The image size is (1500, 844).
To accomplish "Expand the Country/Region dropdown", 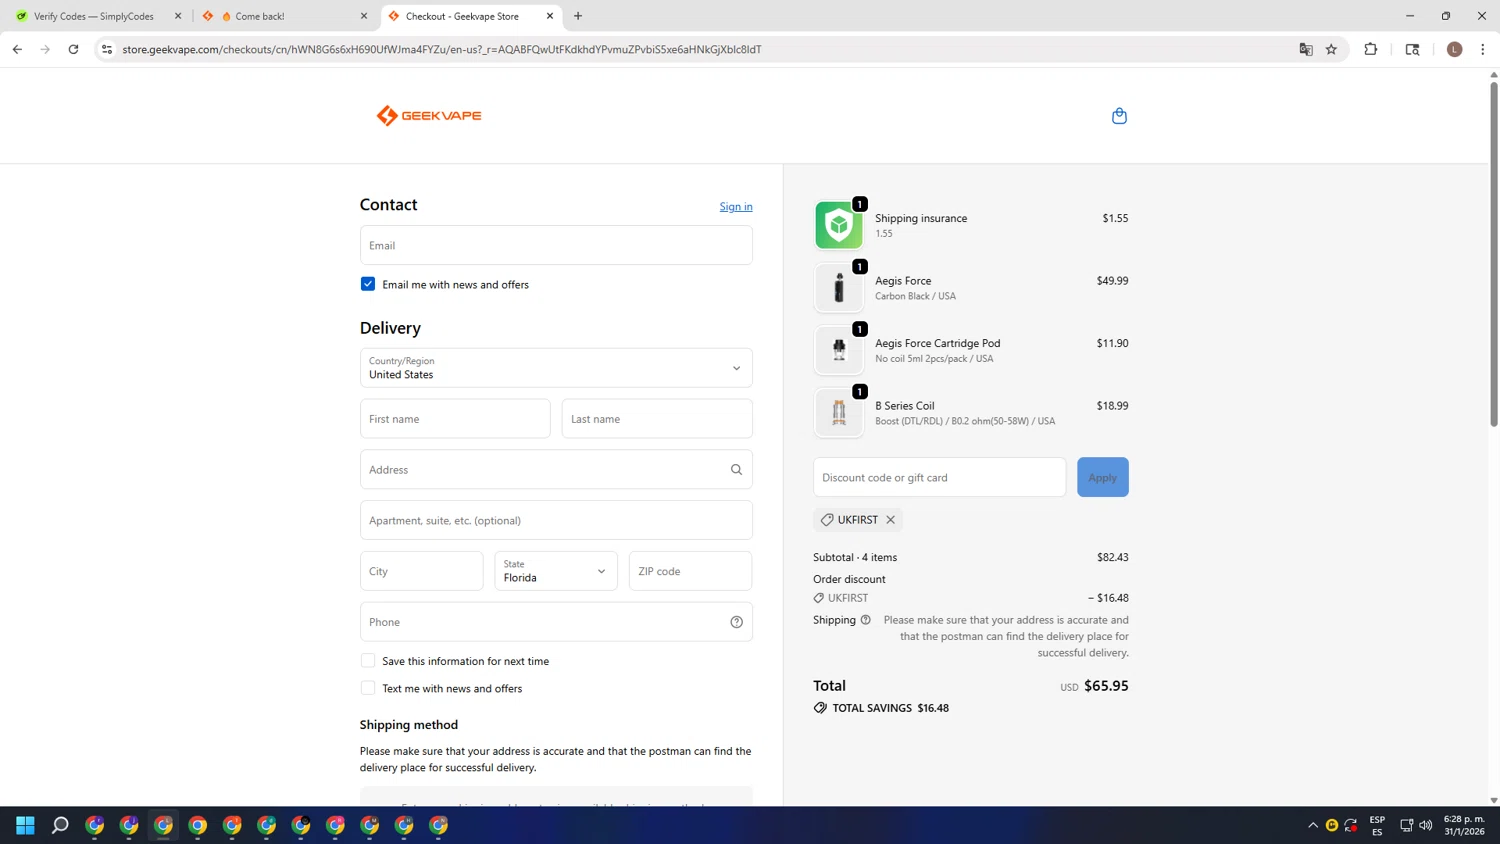I will (x=556, y=368).
